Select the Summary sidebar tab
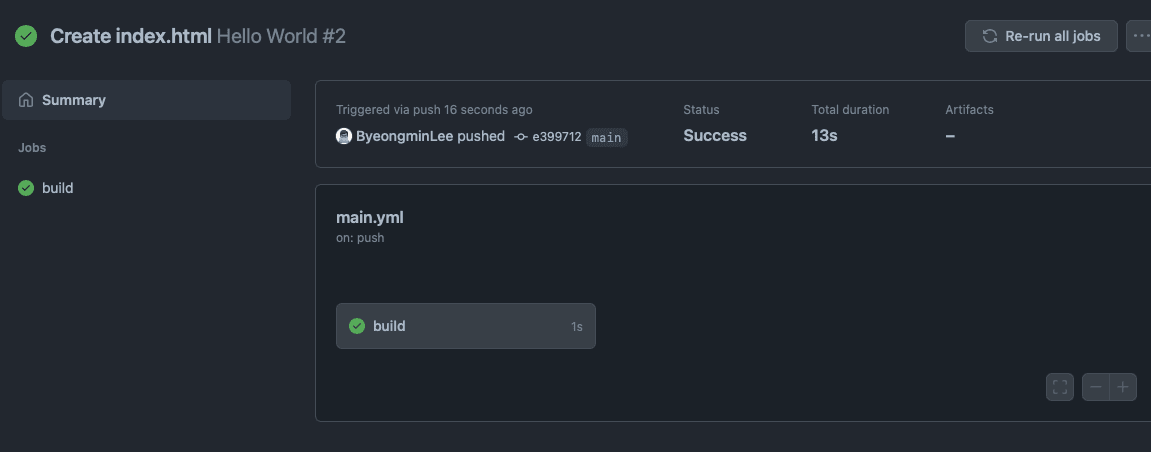The width and height of the screenshot is (1151, 452). pyautogui.click(x=146, y=100)
